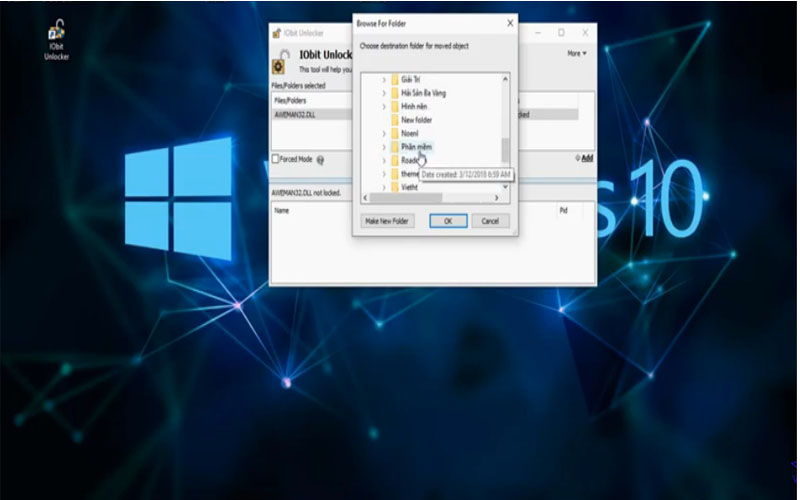The width and height of the screenshot is (800, 500).
Task: Click the horizontal scroll right arrow
Action: click(x=496, y=197)
